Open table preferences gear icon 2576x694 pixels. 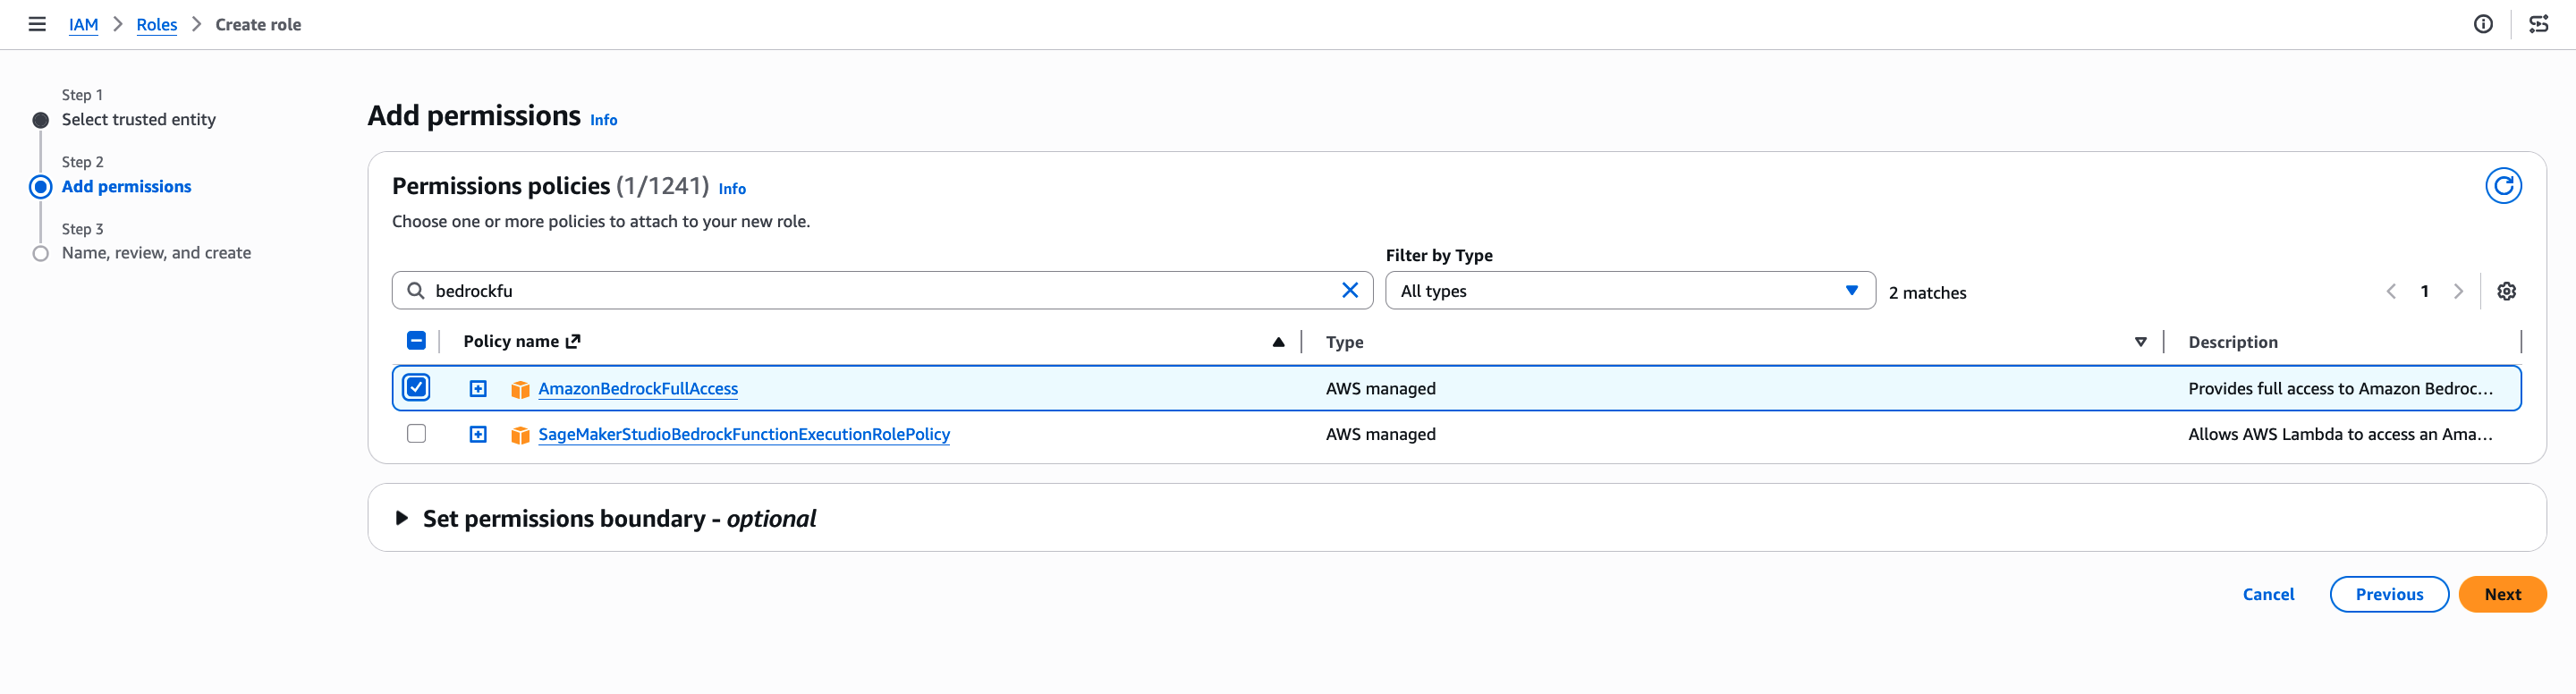coord(2506,291)
